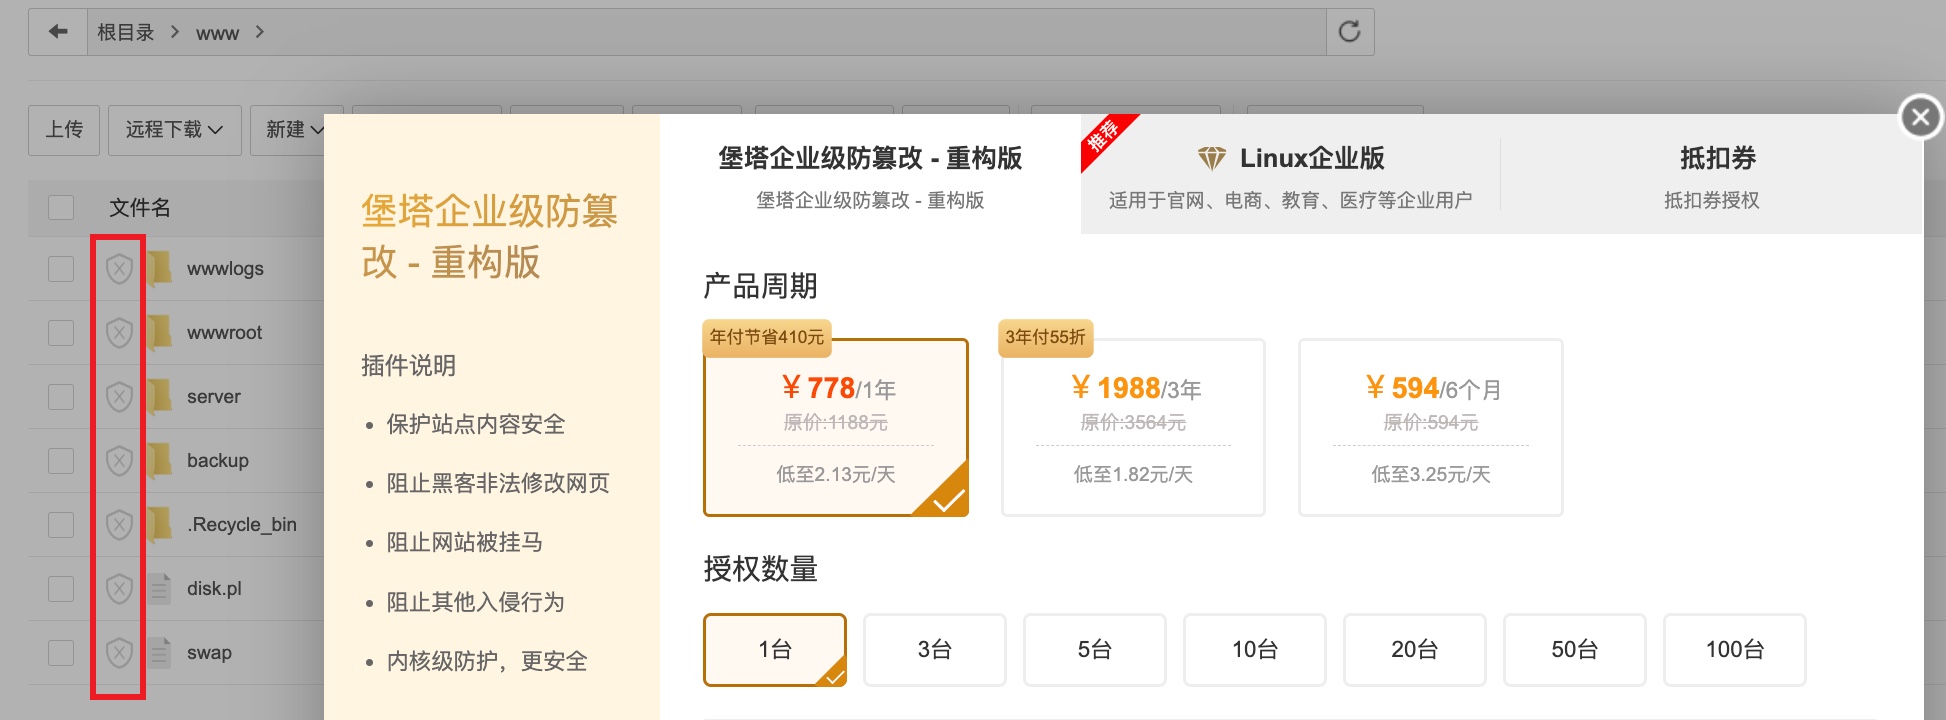Viewport: 1946px width, 720px height.
Task: Click 根目录 in the path bar
Action: tap(126, 32)
